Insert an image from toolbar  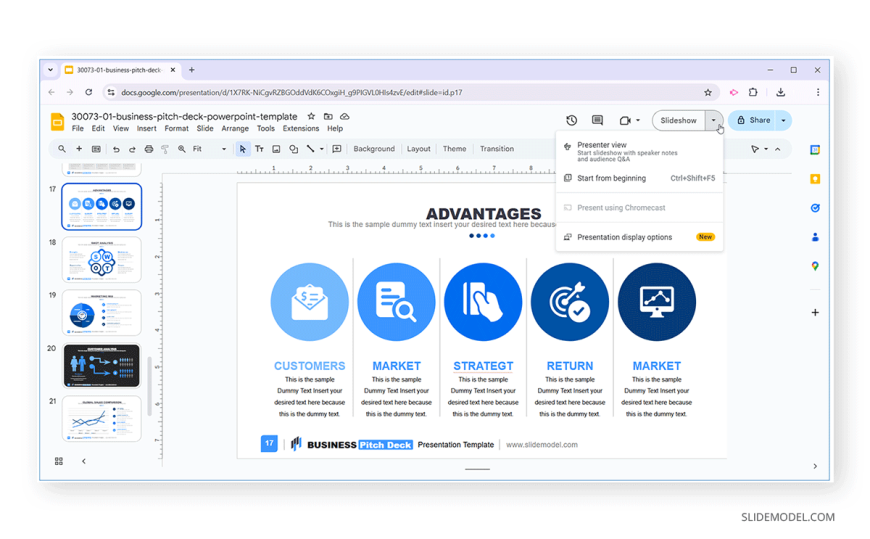pos(276,149)
